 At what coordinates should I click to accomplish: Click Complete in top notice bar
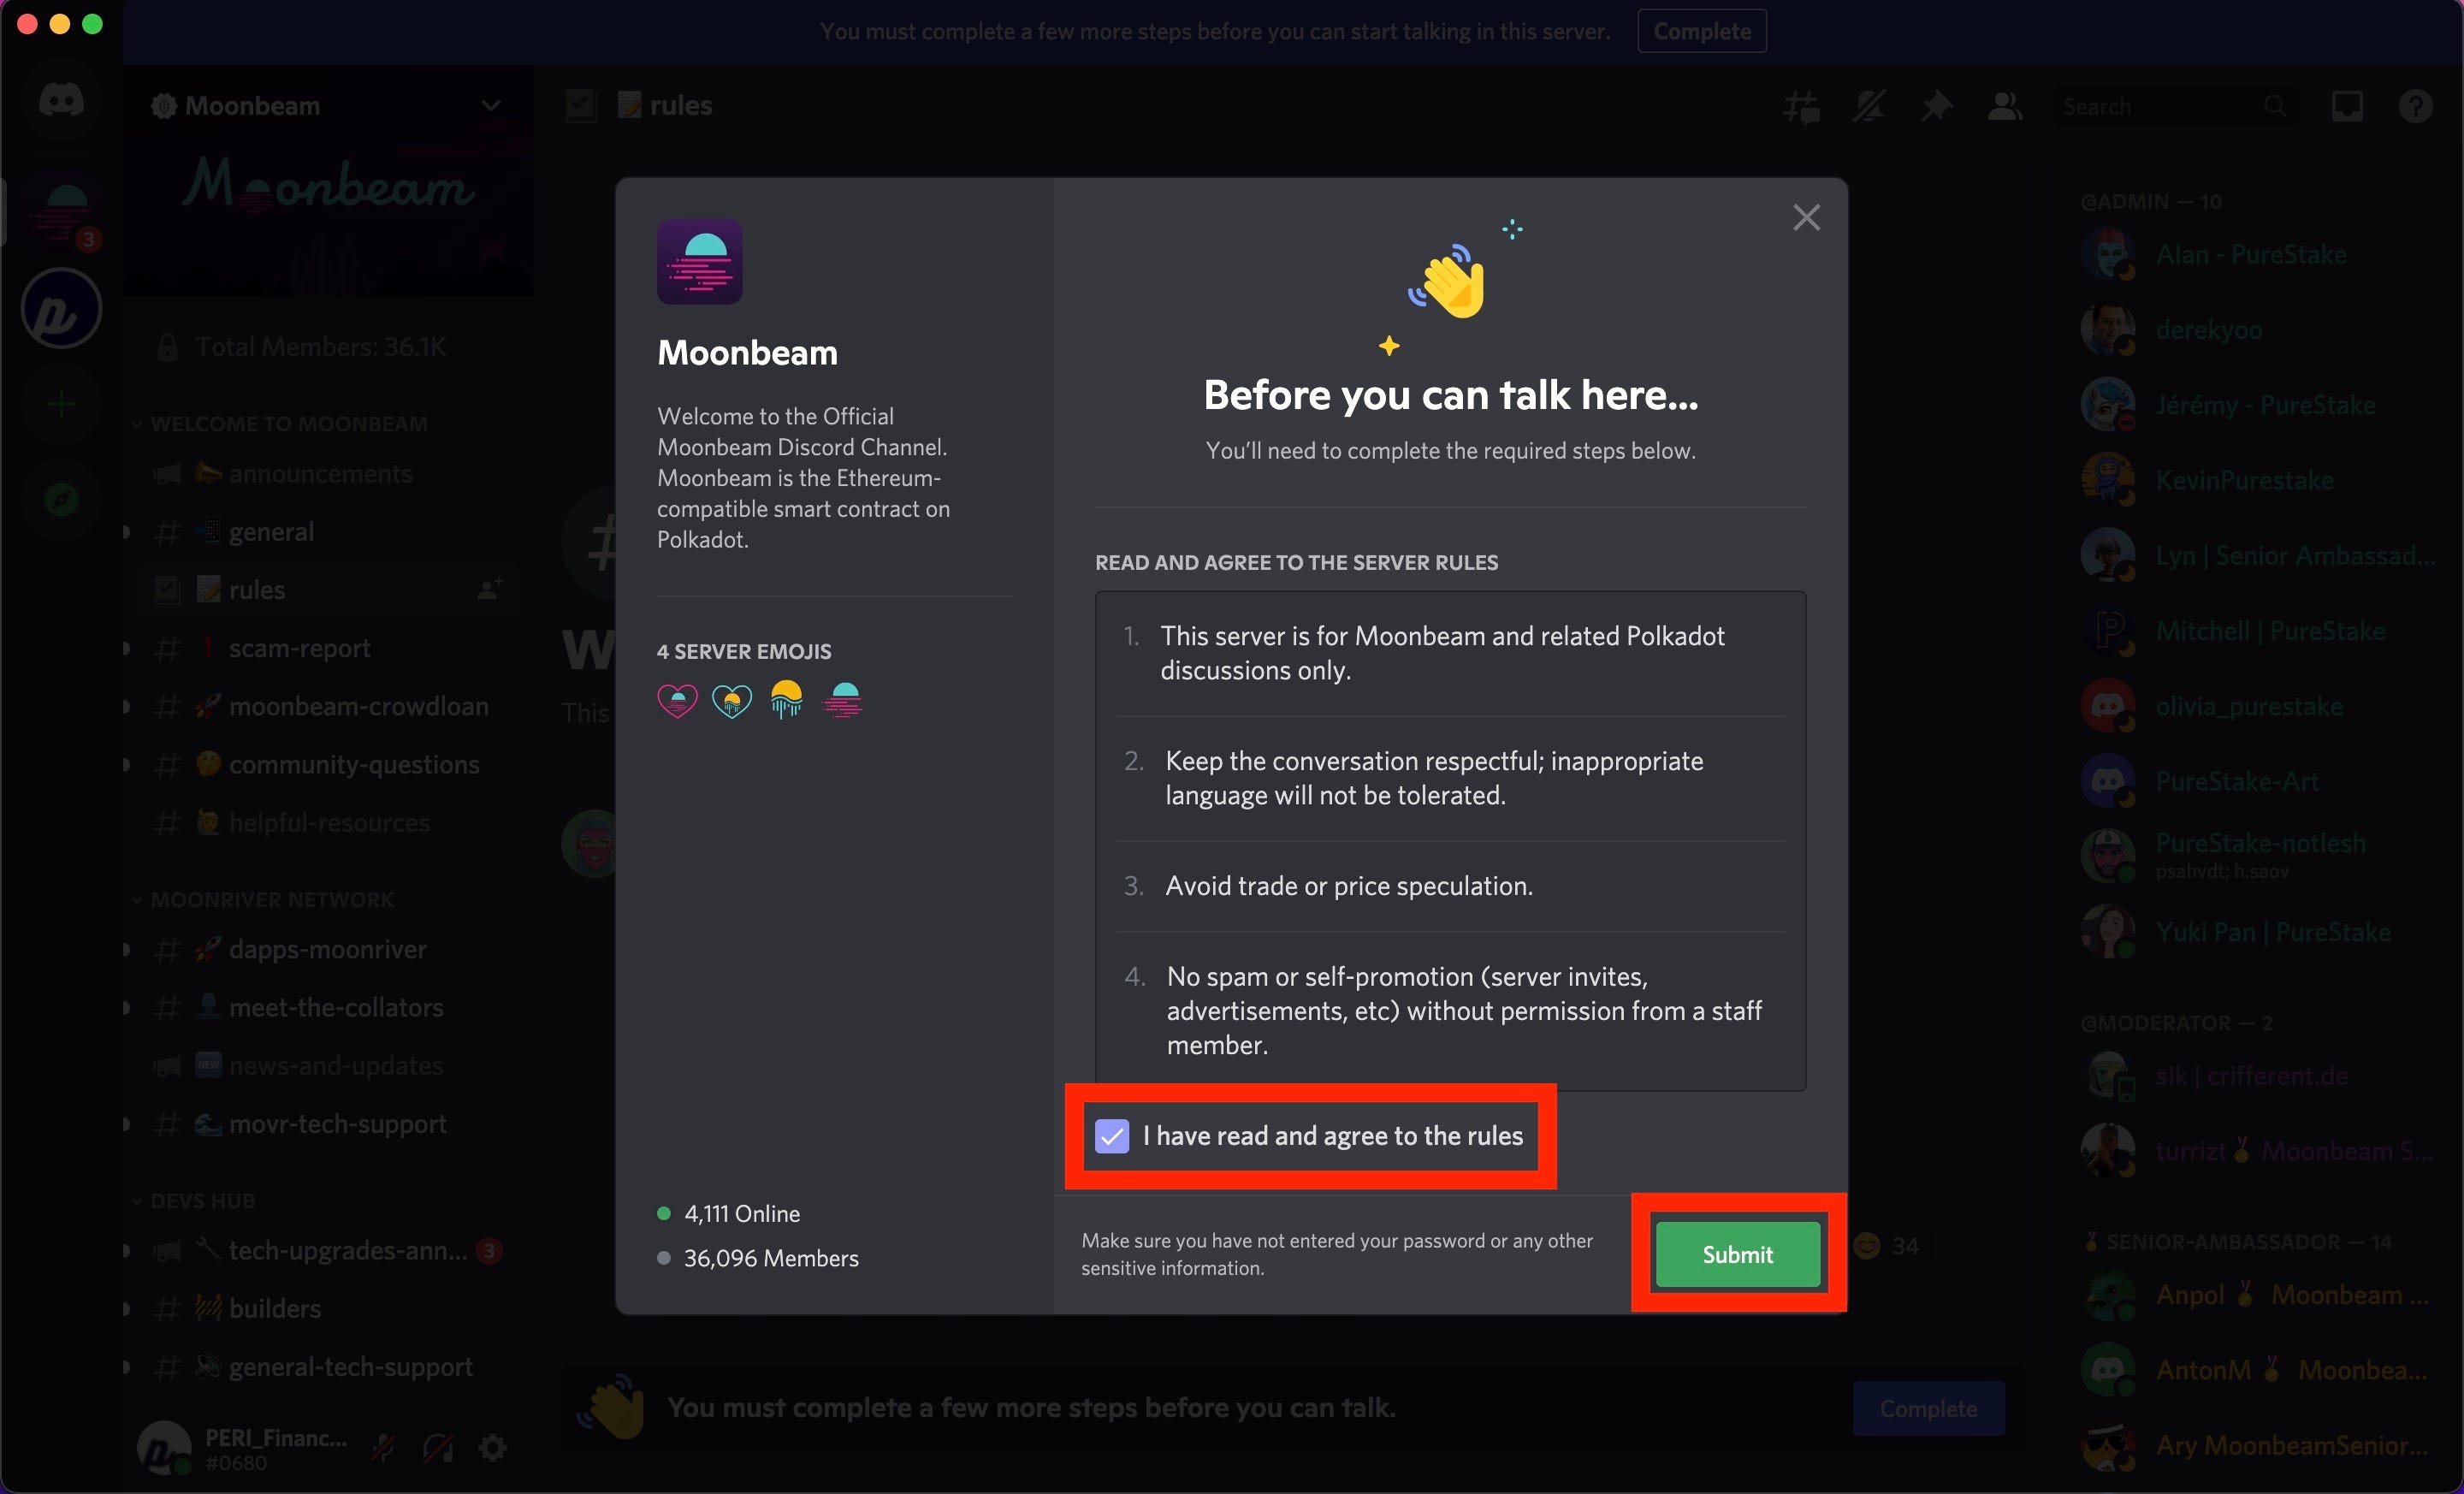pos(1702,31)
